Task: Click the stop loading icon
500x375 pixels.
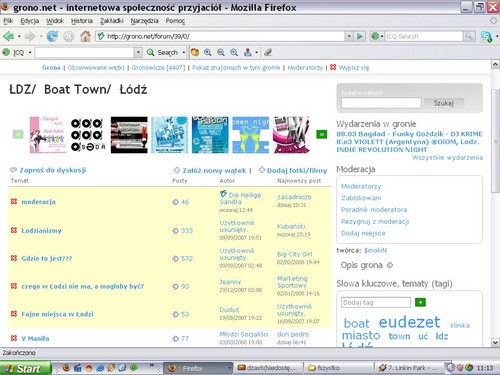Action: 69,36
